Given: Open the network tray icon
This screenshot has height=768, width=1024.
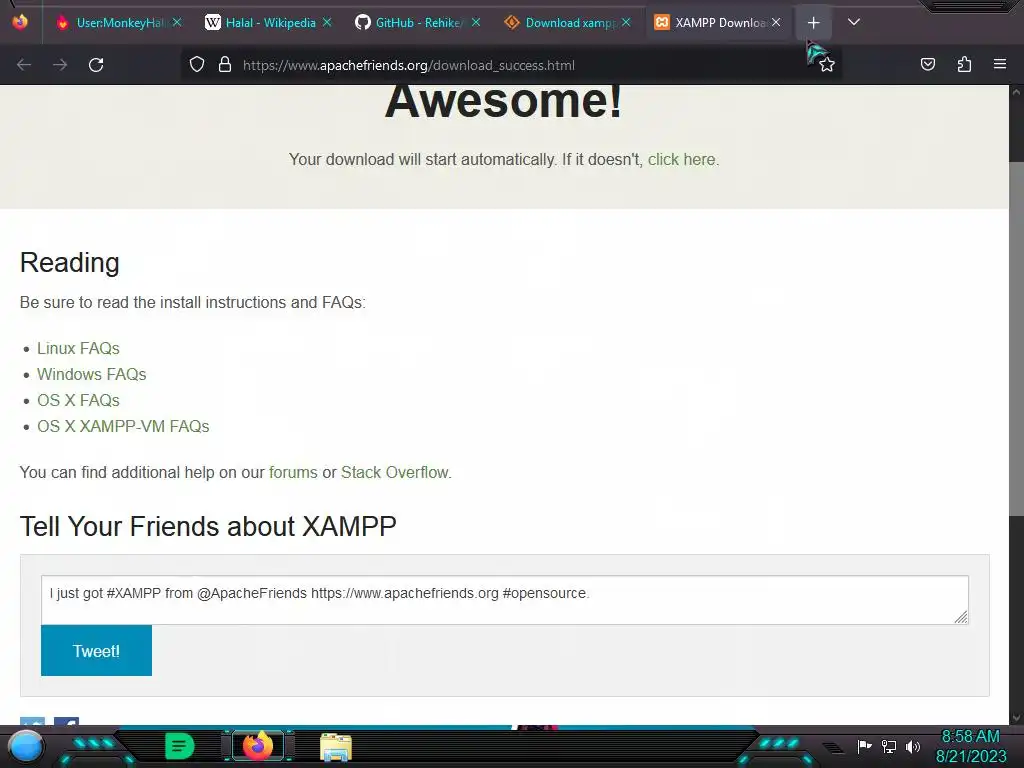Looking at the screenshot, I should (x=888, y=746).
